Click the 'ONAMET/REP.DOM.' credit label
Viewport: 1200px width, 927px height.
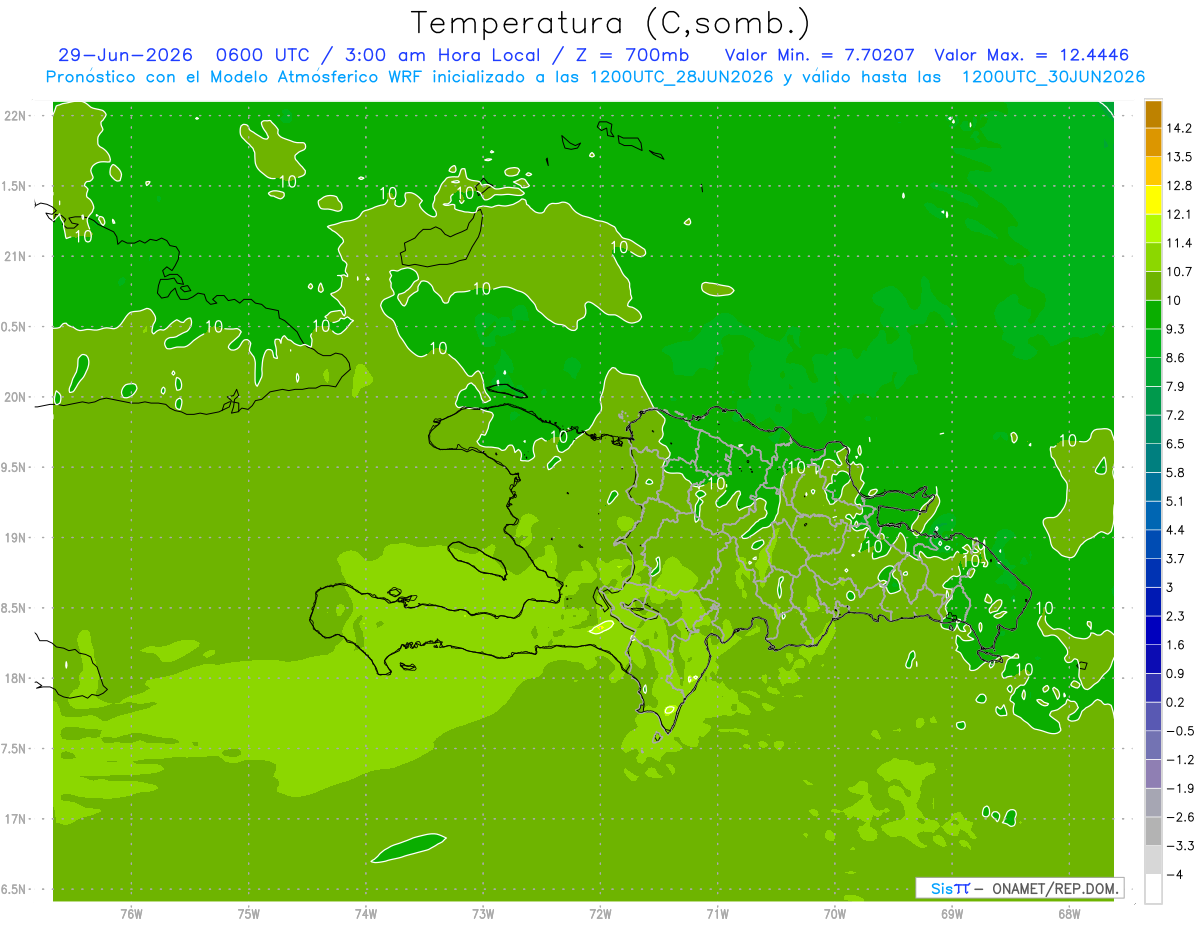pos(1054,888)
